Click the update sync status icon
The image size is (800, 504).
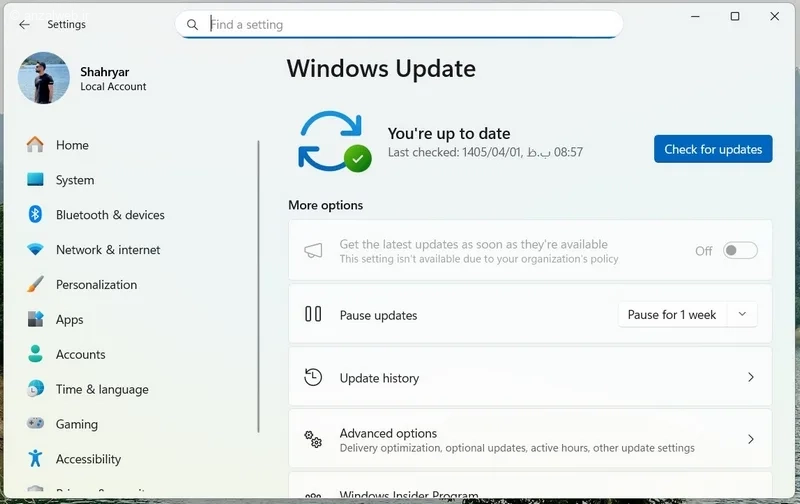click(334, 142)
